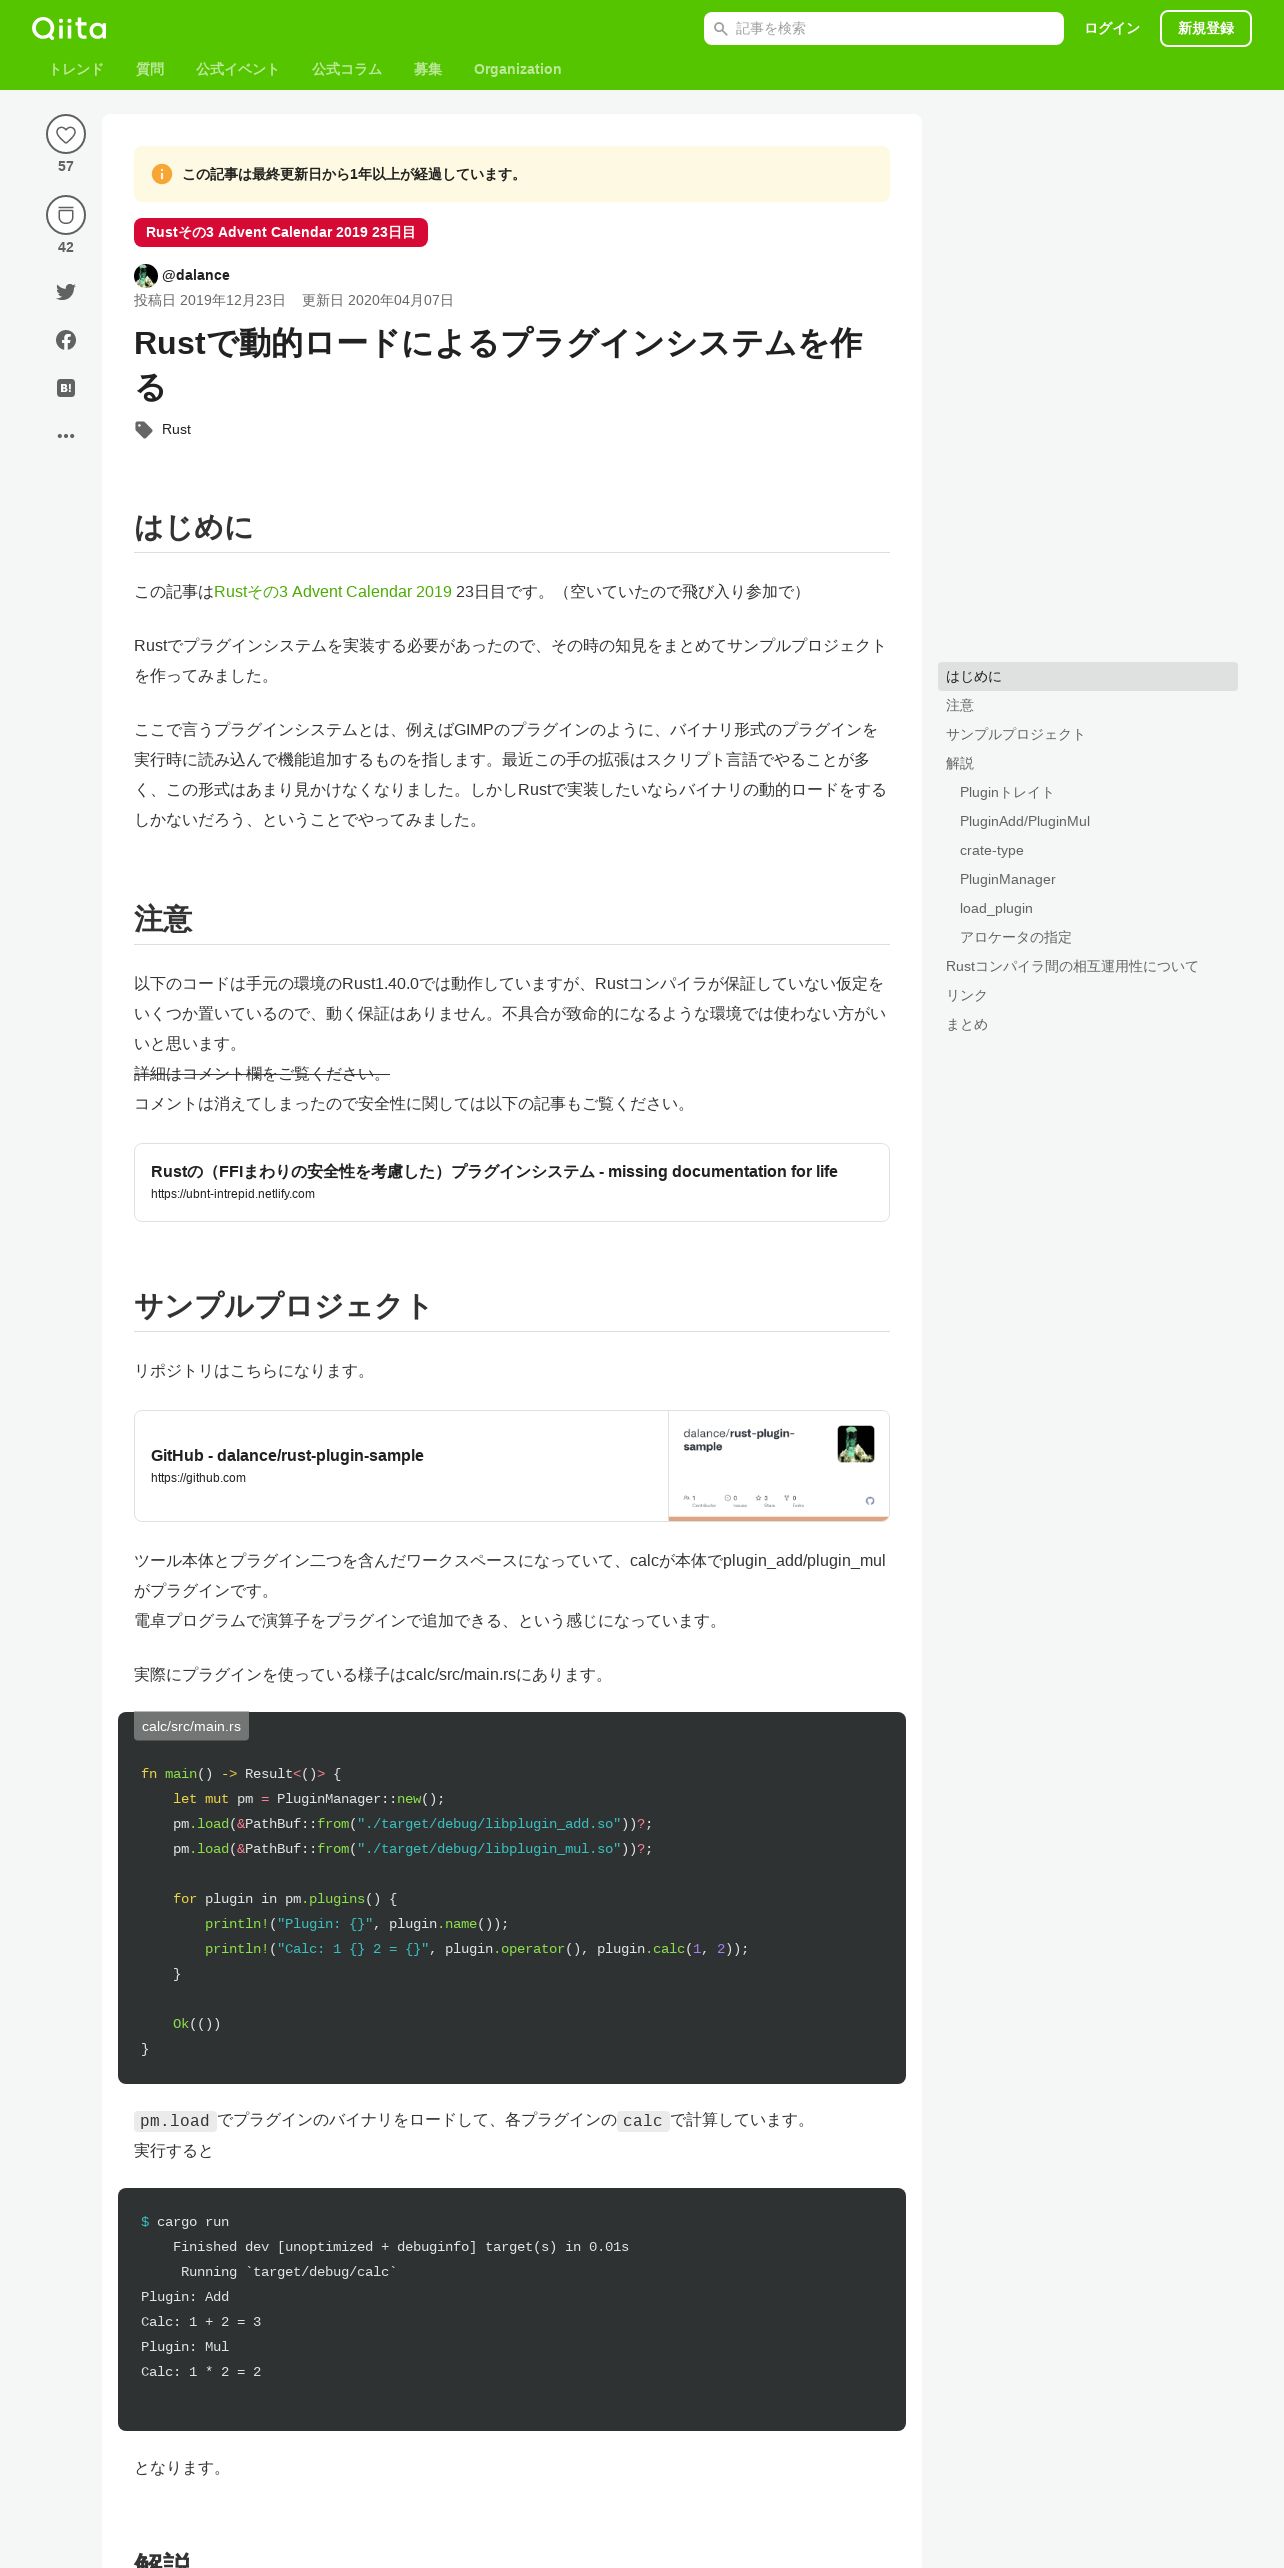
Task: Open Rustその3 Advent Calendar 2019 inline link
Action: coord(333,592)
